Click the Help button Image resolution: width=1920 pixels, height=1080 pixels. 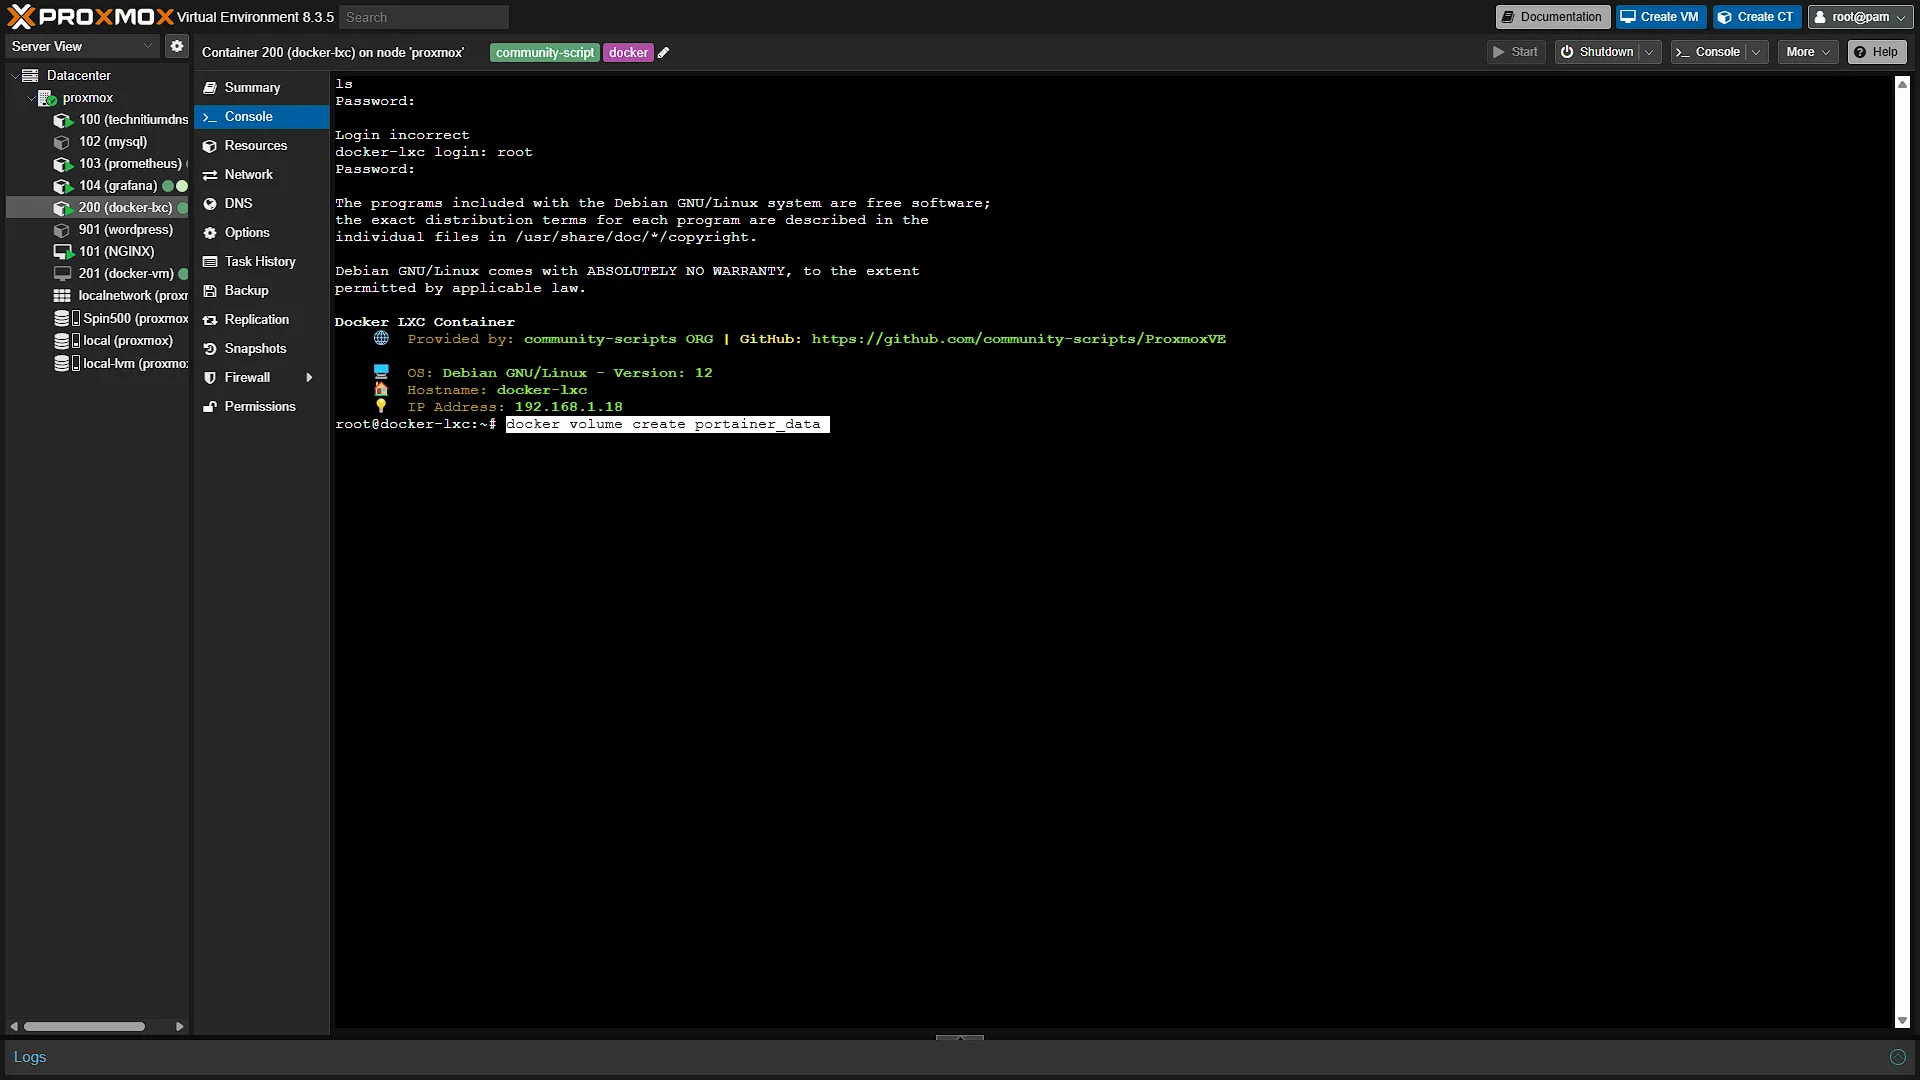coord(1876,52)
